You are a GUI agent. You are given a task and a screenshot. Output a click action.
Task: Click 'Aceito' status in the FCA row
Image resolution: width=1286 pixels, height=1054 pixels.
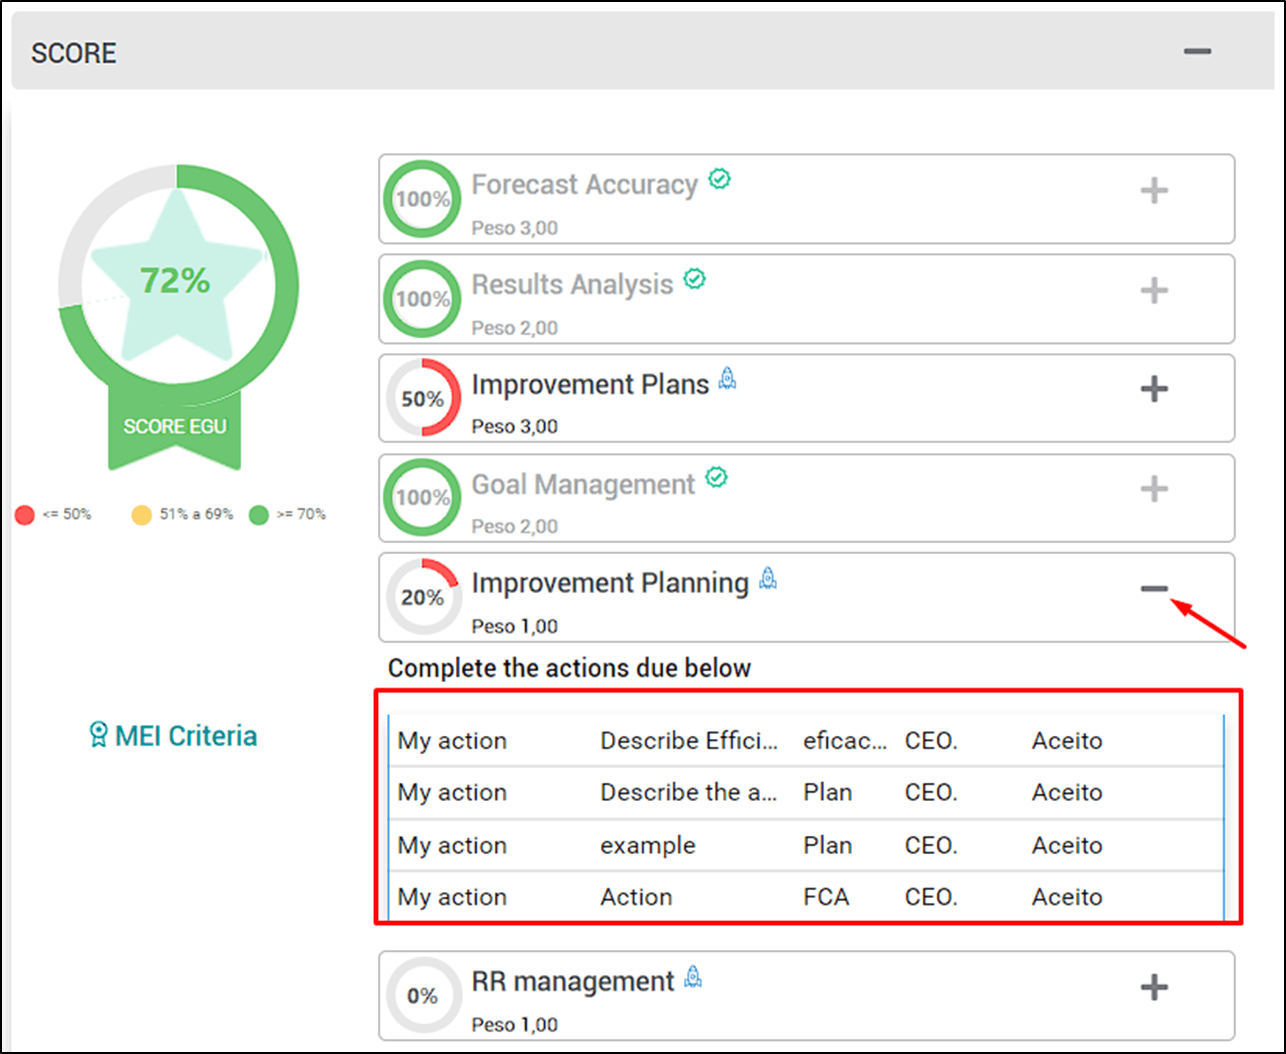1067,897
